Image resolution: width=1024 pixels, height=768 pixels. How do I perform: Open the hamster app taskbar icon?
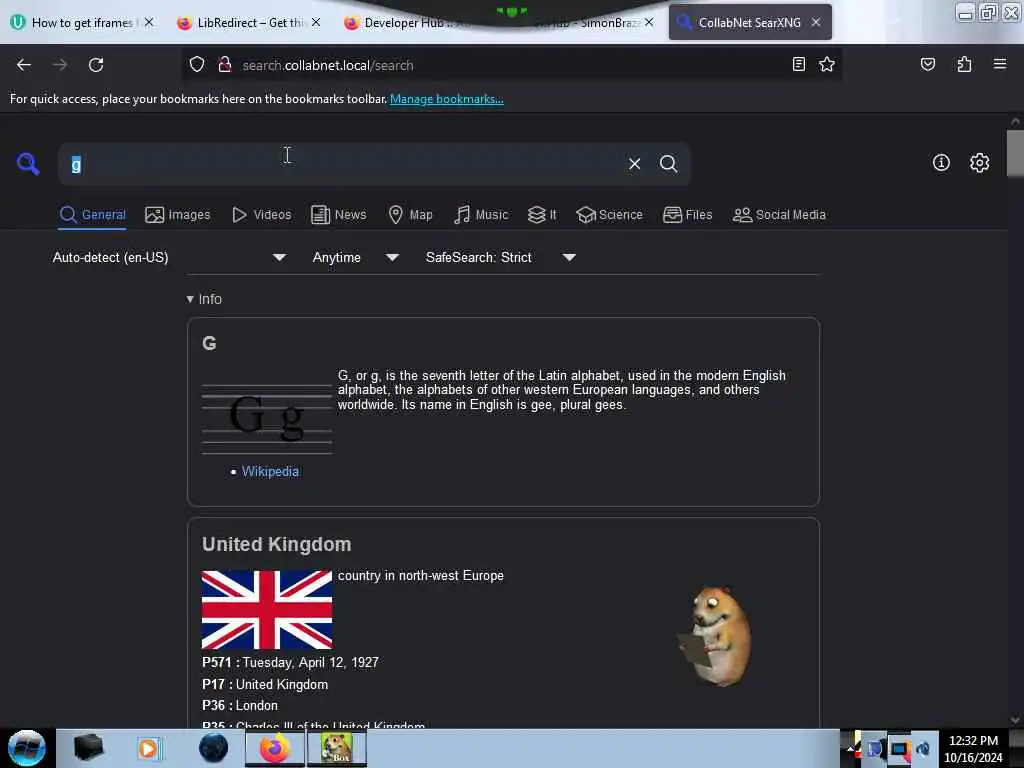pyautogui.click(x=336, y=748)
